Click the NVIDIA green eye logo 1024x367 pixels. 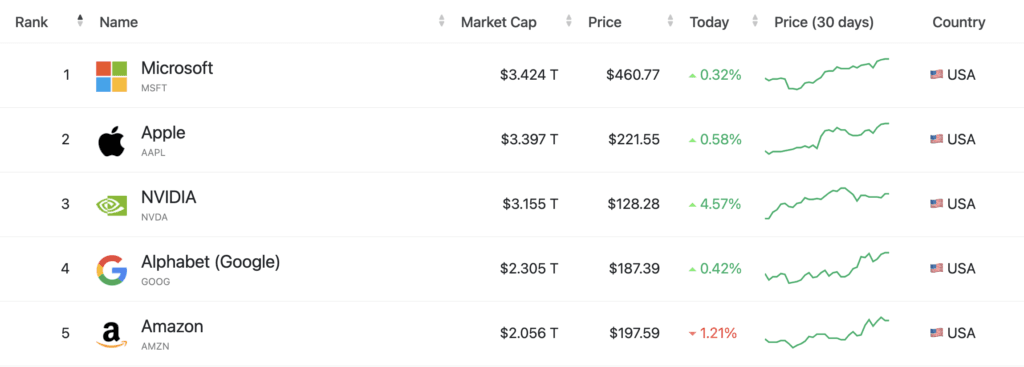pos(112,206)
